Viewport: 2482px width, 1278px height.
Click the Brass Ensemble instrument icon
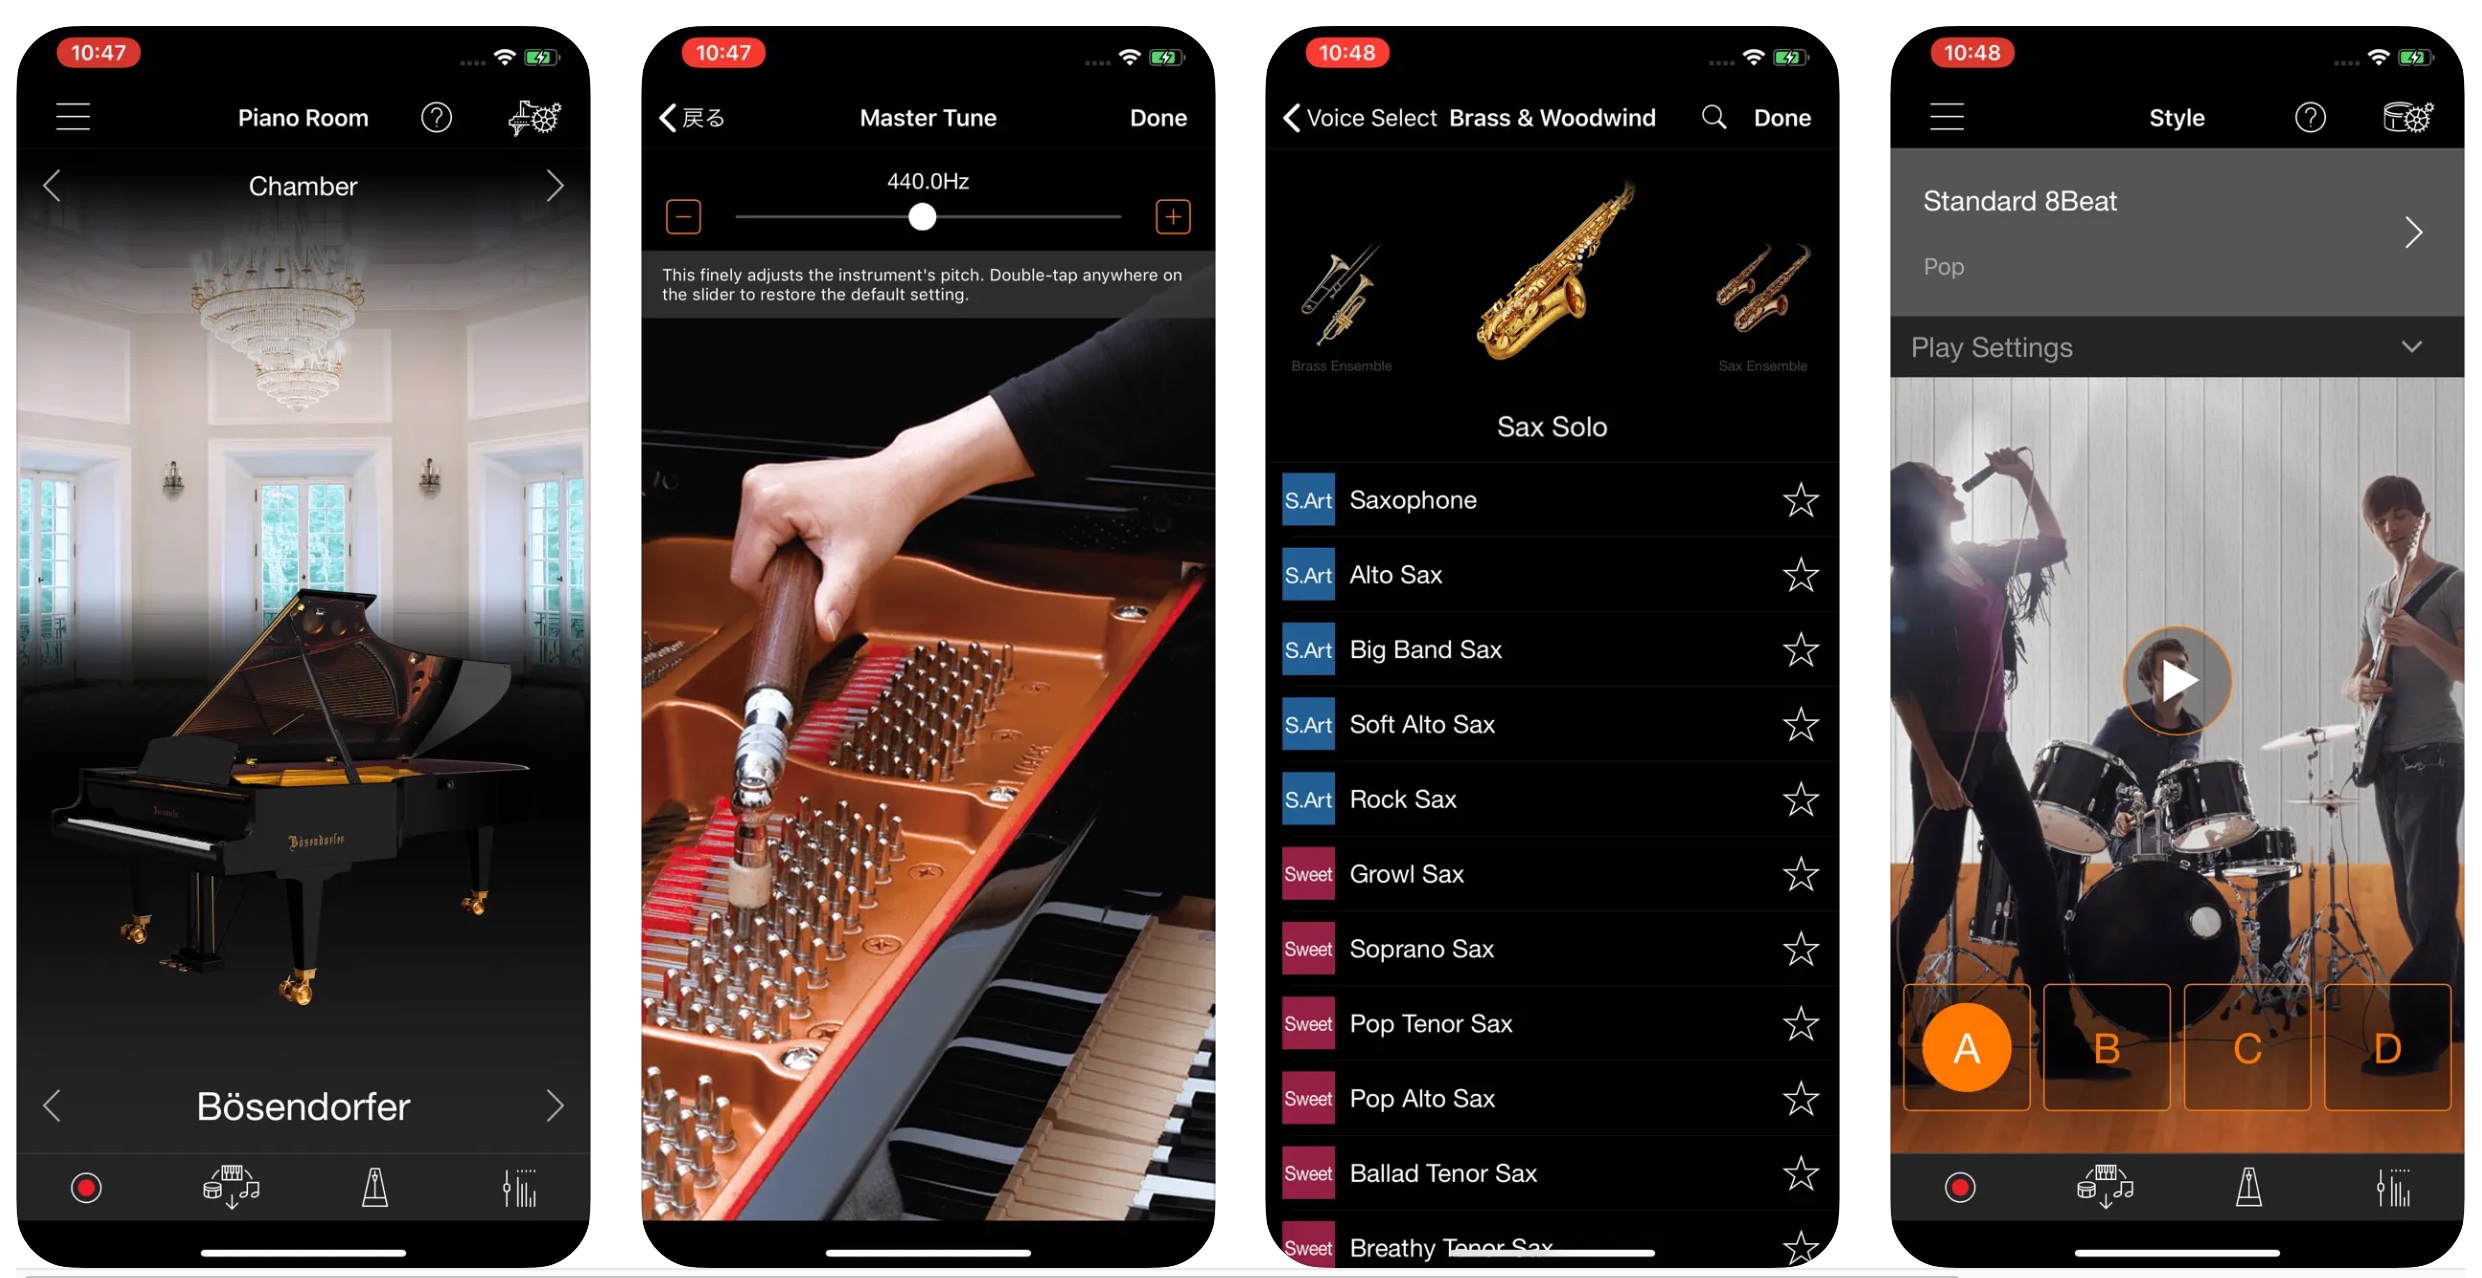coord(1336,293)
